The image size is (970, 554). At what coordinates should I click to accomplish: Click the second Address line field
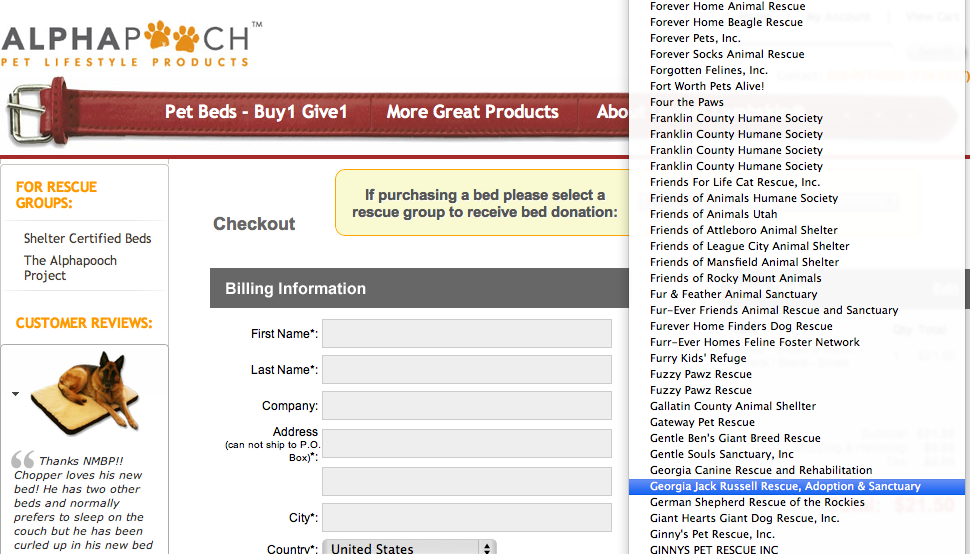pyautogui.click(x=467, y=481)
